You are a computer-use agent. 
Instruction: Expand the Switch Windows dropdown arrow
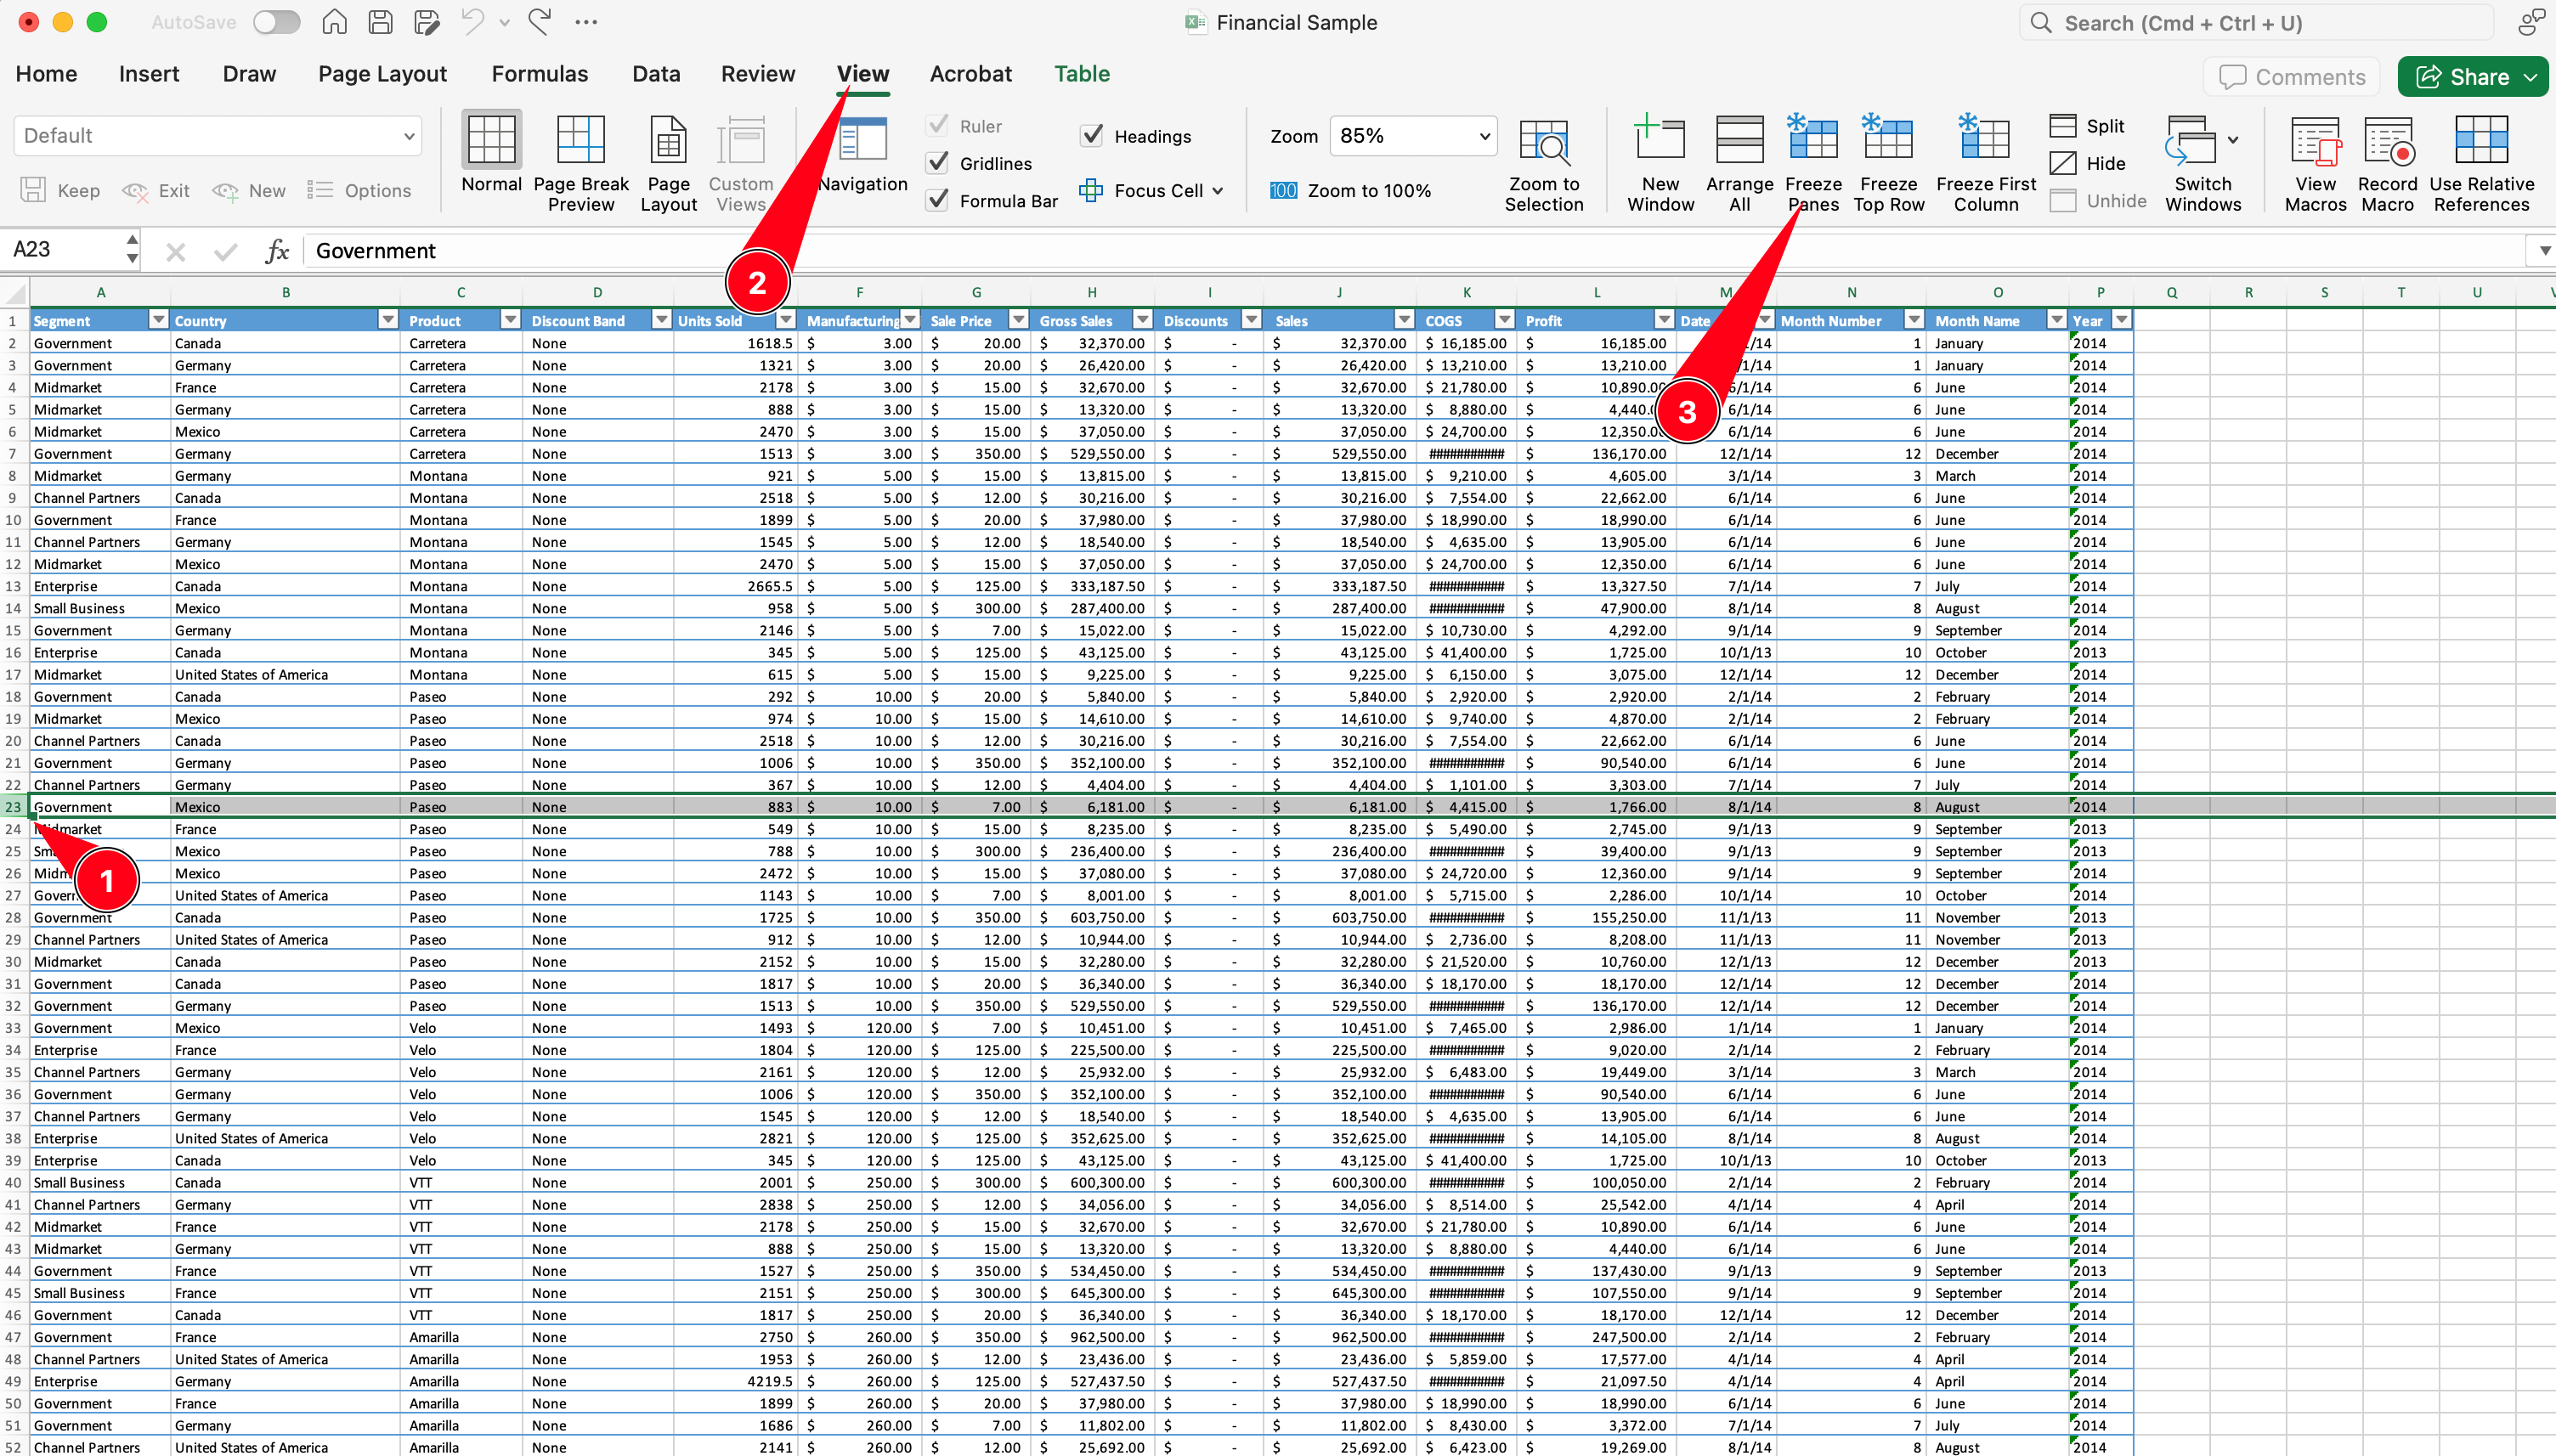[x=2233, y=140]
